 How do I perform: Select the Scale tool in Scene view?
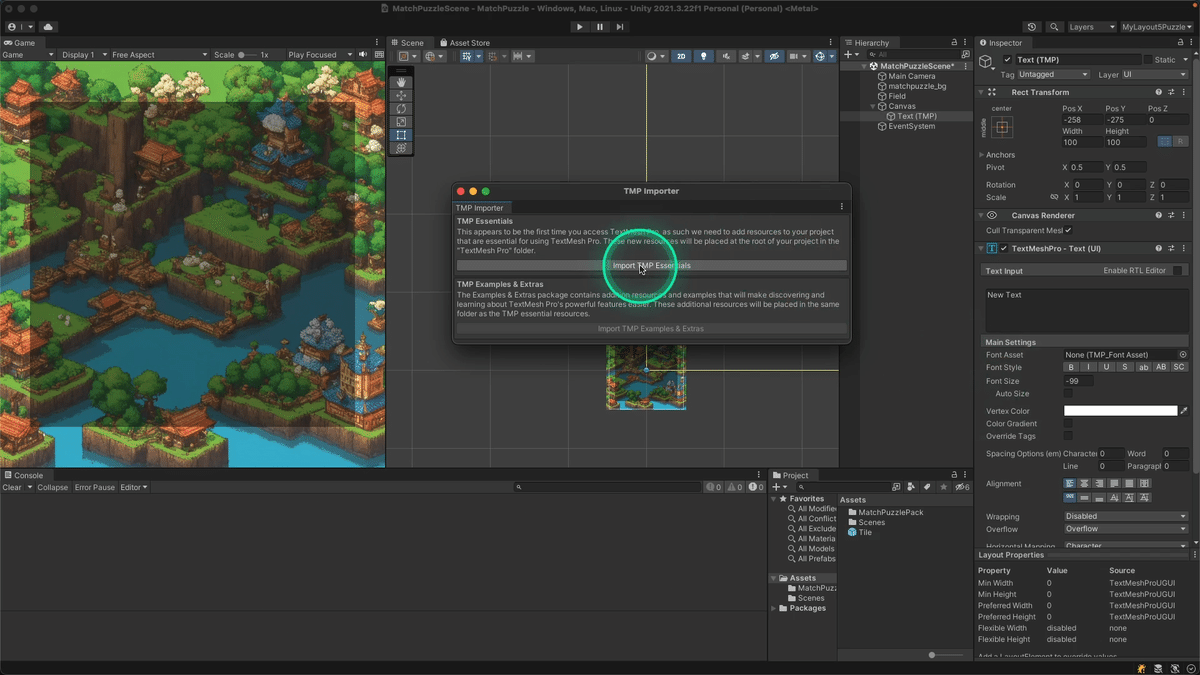[401, 122]
